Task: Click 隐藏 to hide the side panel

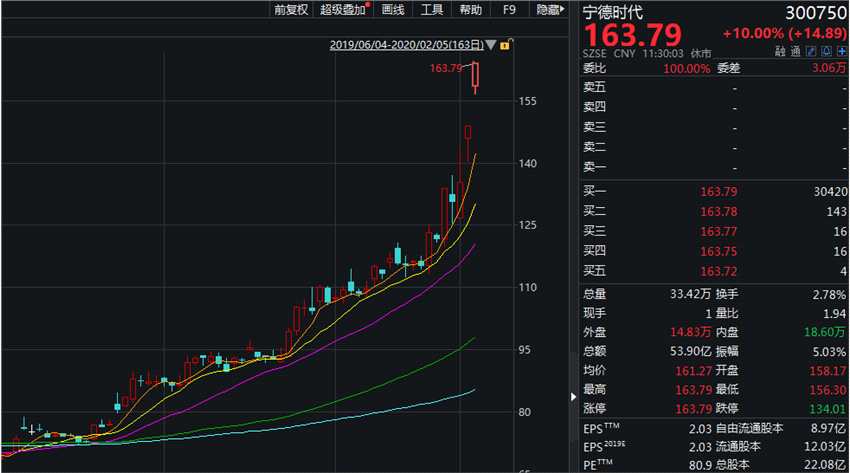Action: point(550,10)
